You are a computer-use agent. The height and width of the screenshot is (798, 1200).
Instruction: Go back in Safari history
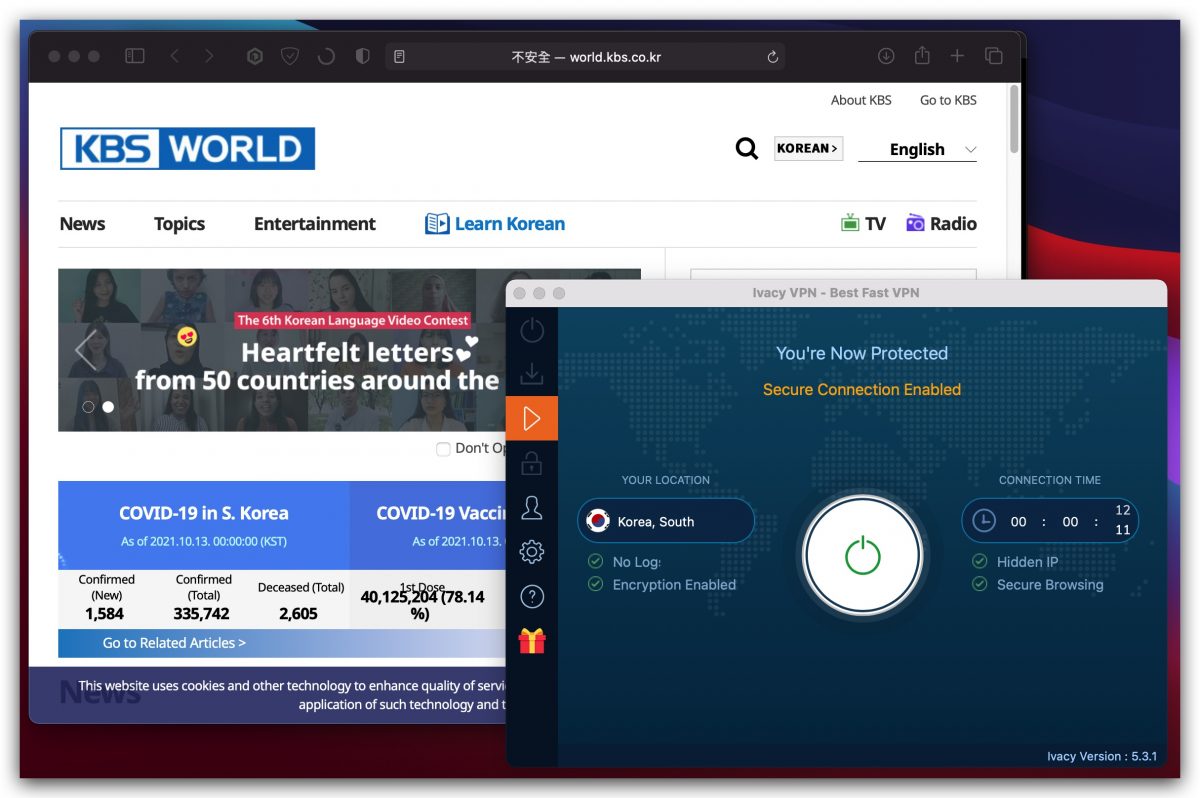(175, 57)
